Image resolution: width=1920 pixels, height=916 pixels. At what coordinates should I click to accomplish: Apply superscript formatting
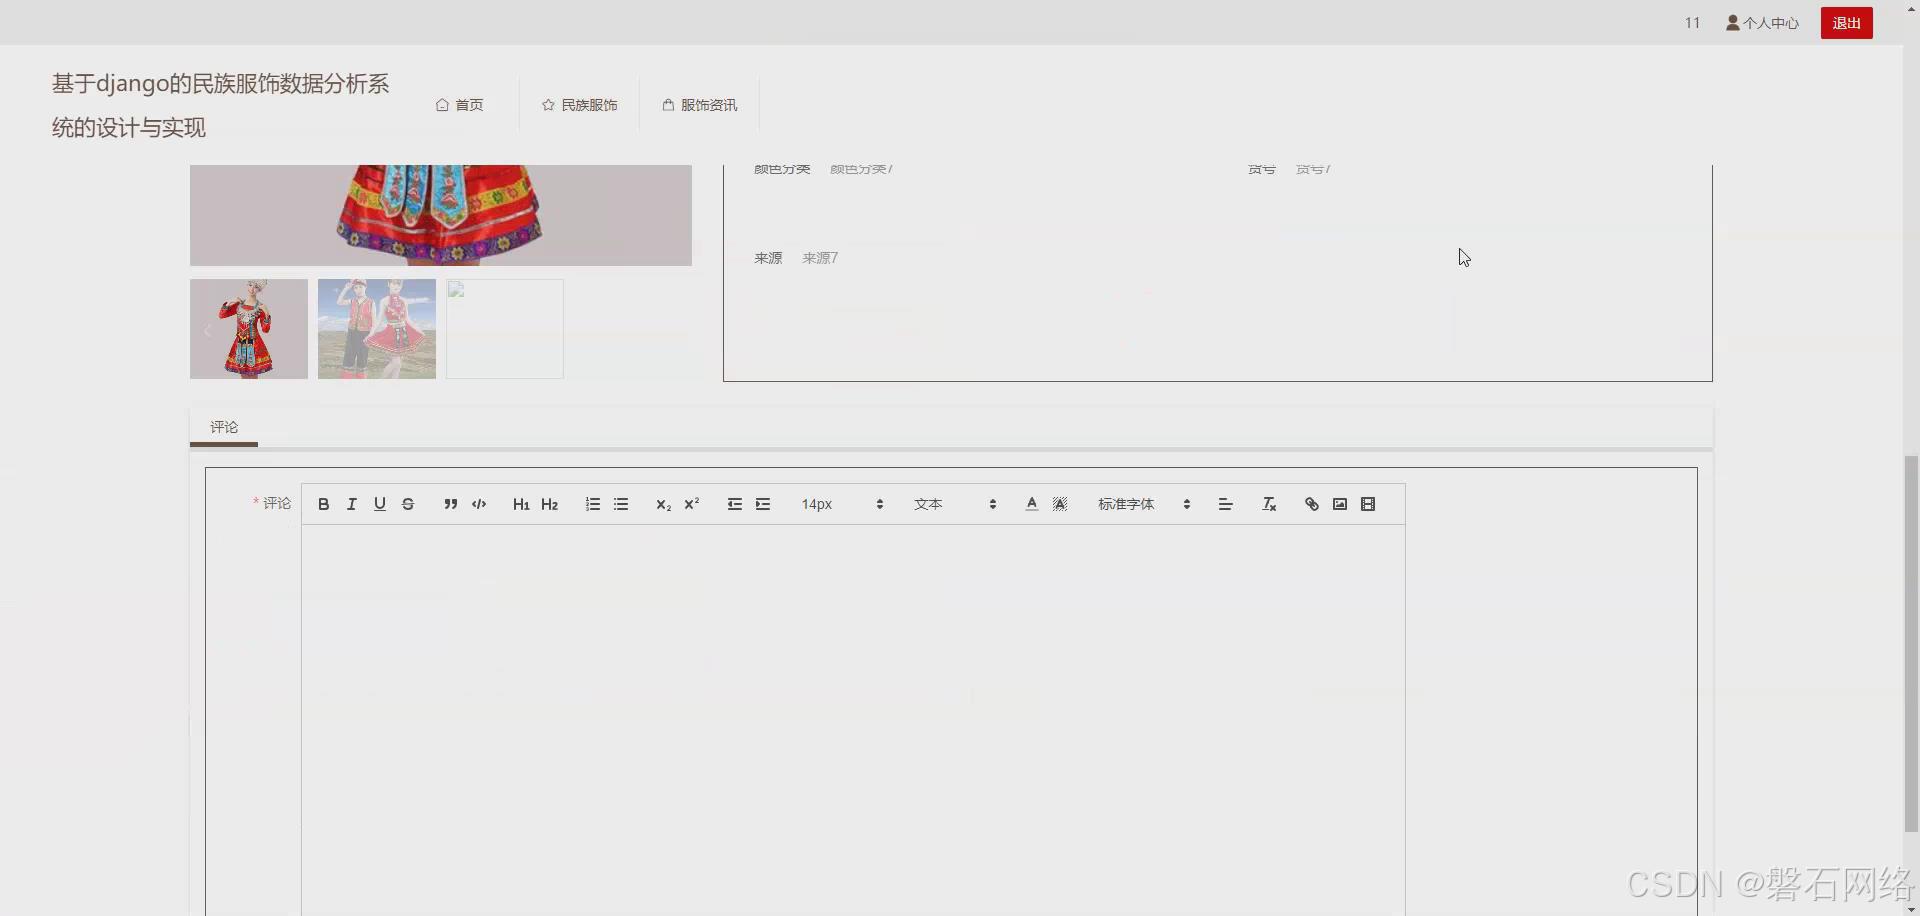click(691, 504)
